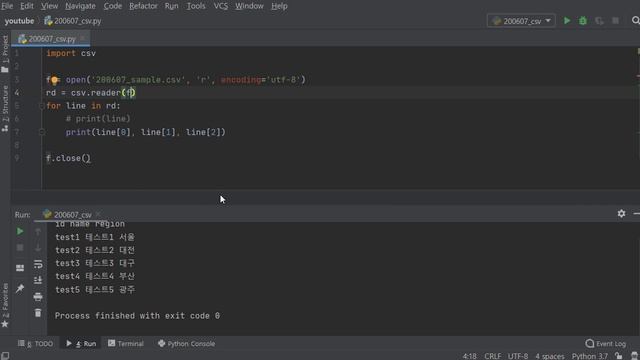Open Run panel settings gear
640x360 pixels.
pyautogui.click(x=621, y=213)
